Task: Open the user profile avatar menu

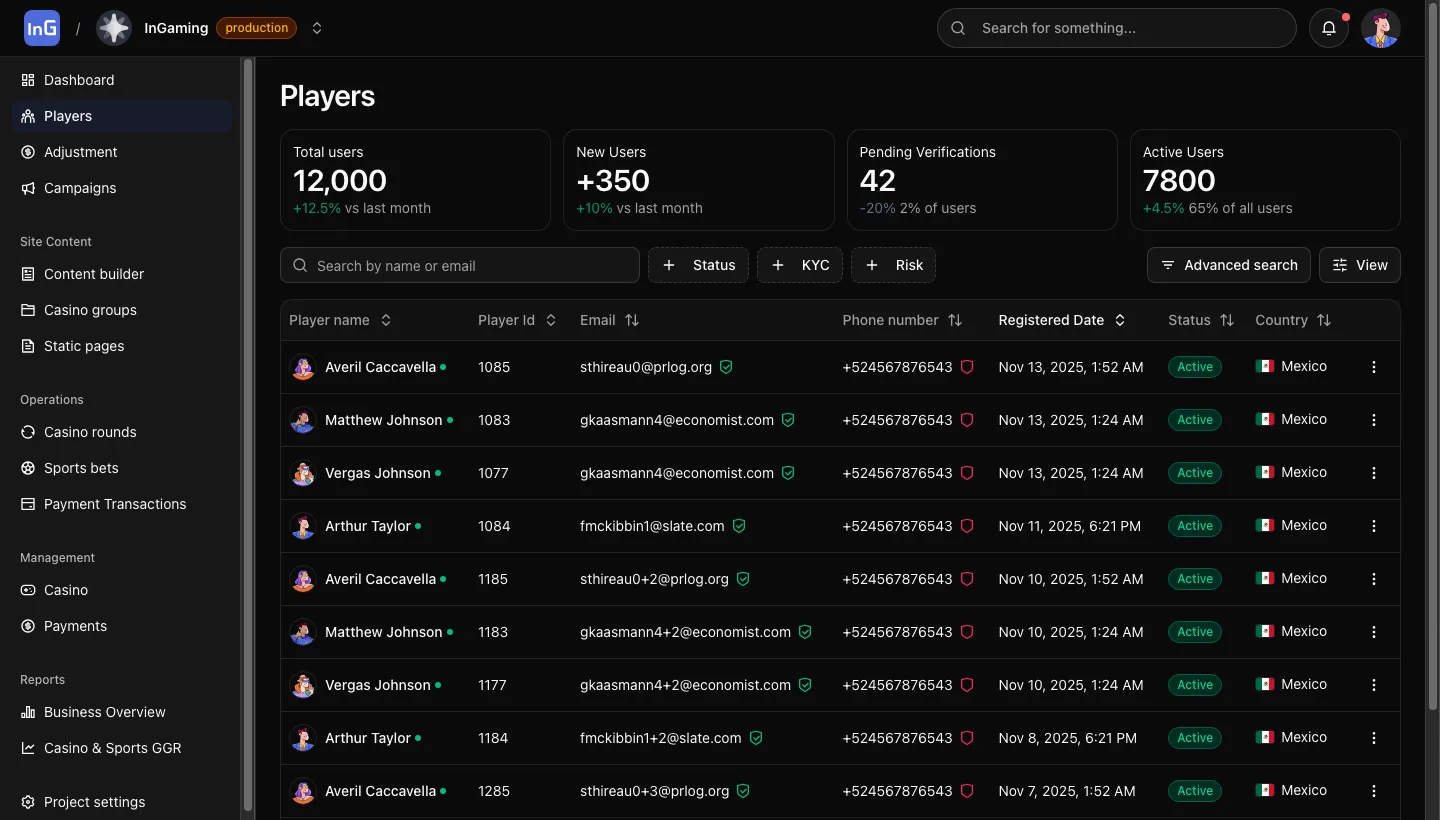Action: 1381,28
